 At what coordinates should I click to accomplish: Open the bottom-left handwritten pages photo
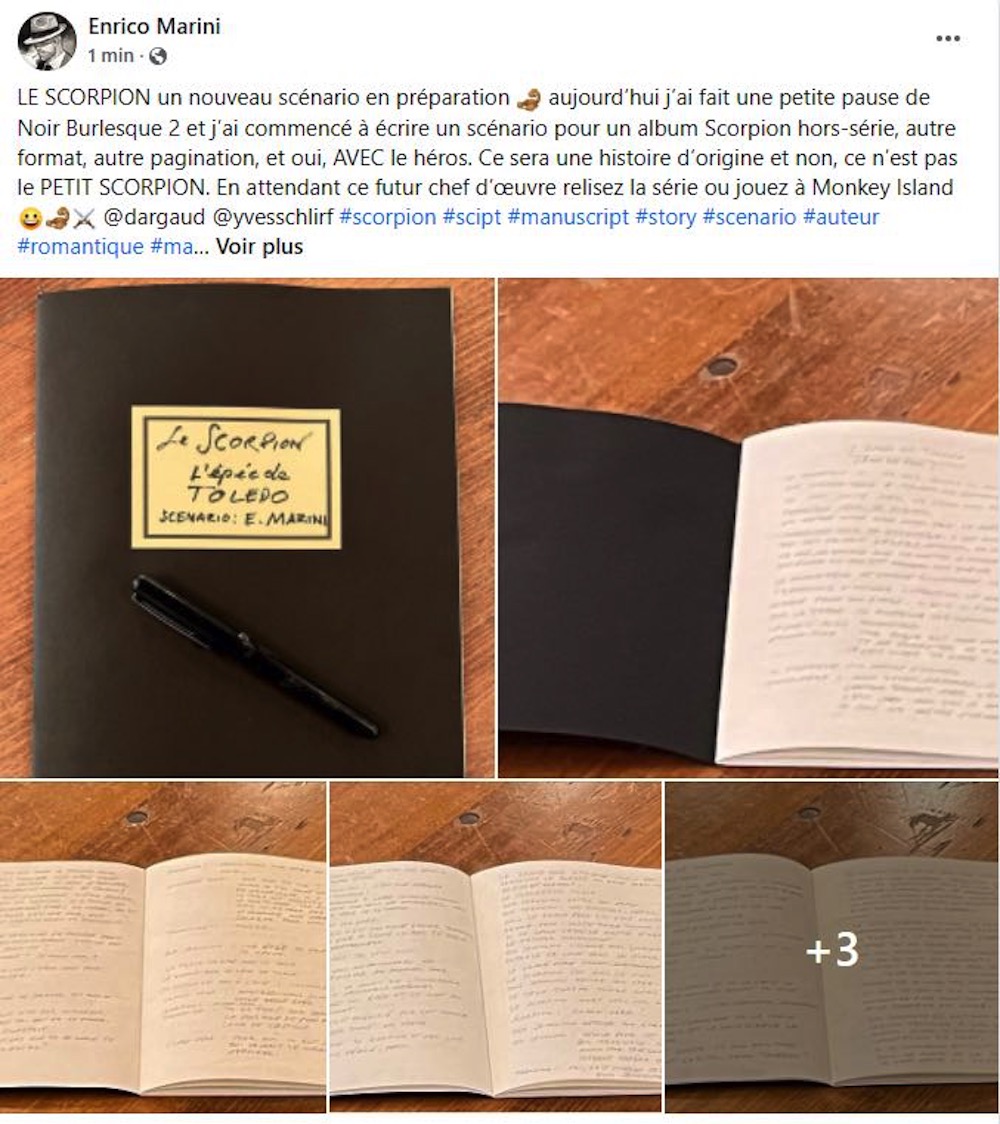click(x=163, y=947)
